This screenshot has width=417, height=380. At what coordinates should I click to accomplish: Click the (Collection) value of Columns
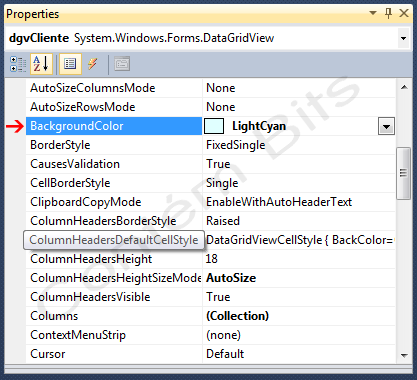(237, 316)
